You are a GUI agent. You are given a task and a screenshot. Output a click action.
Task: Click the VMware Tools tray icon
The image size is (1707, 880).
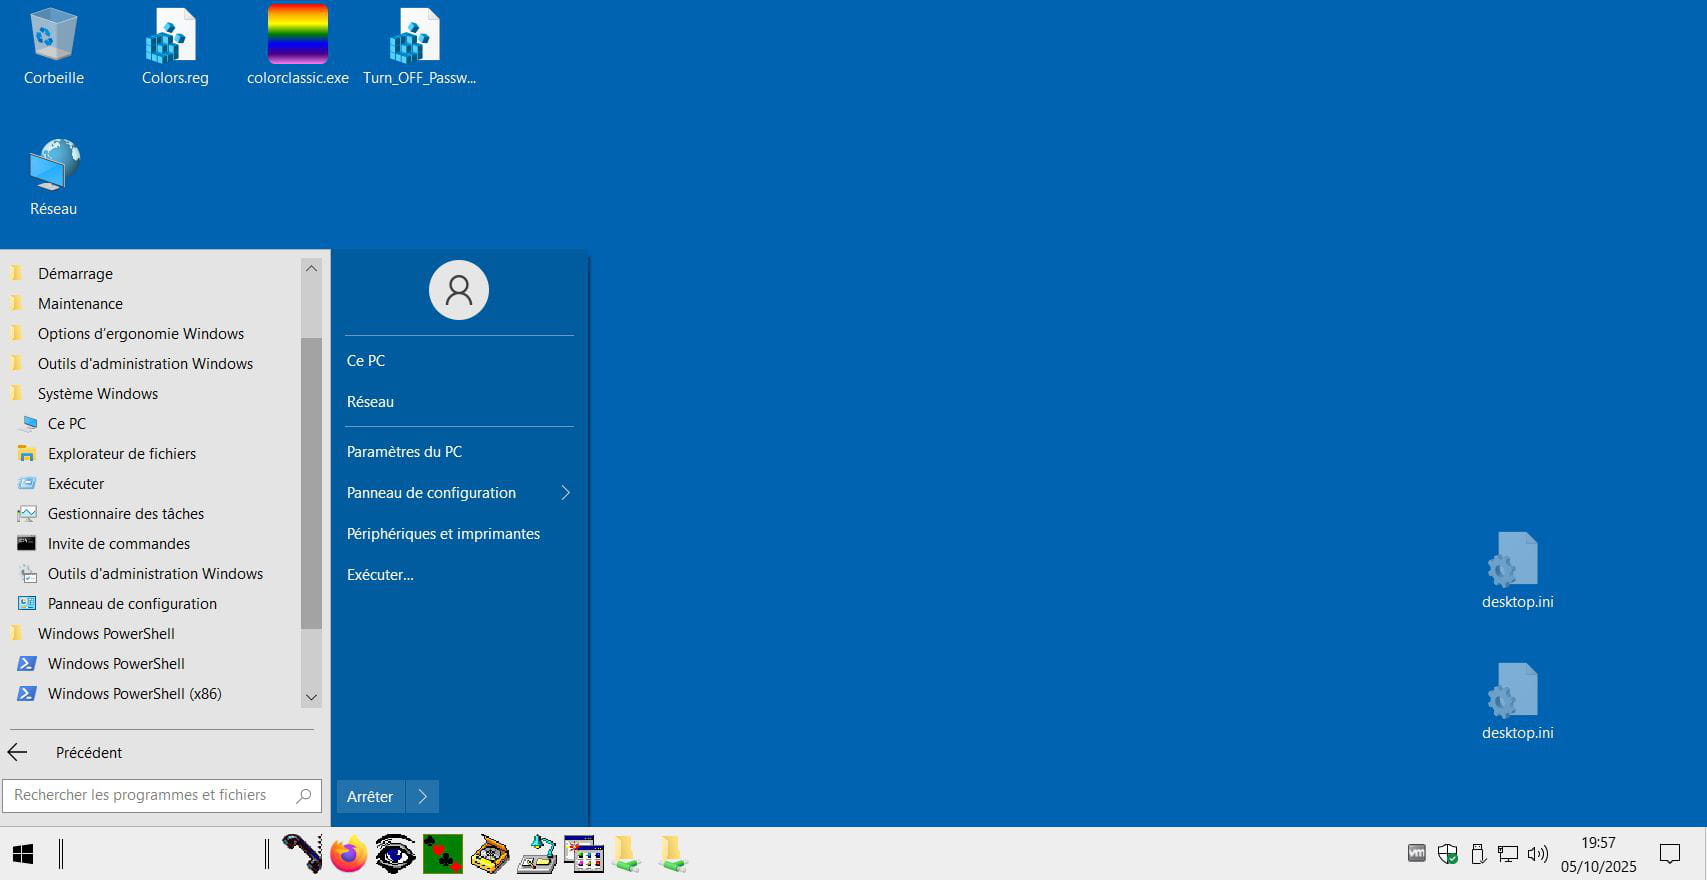click(x=1416, y=854)
